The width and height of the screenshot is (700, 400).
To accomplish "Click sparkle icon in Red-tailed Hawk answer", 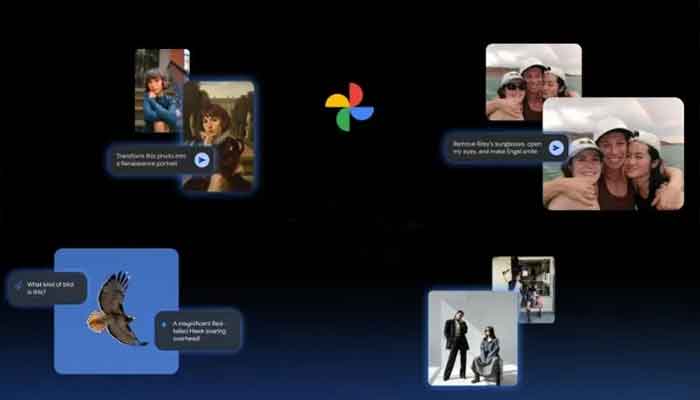I will pyautogui.click(x=165, y=325).
